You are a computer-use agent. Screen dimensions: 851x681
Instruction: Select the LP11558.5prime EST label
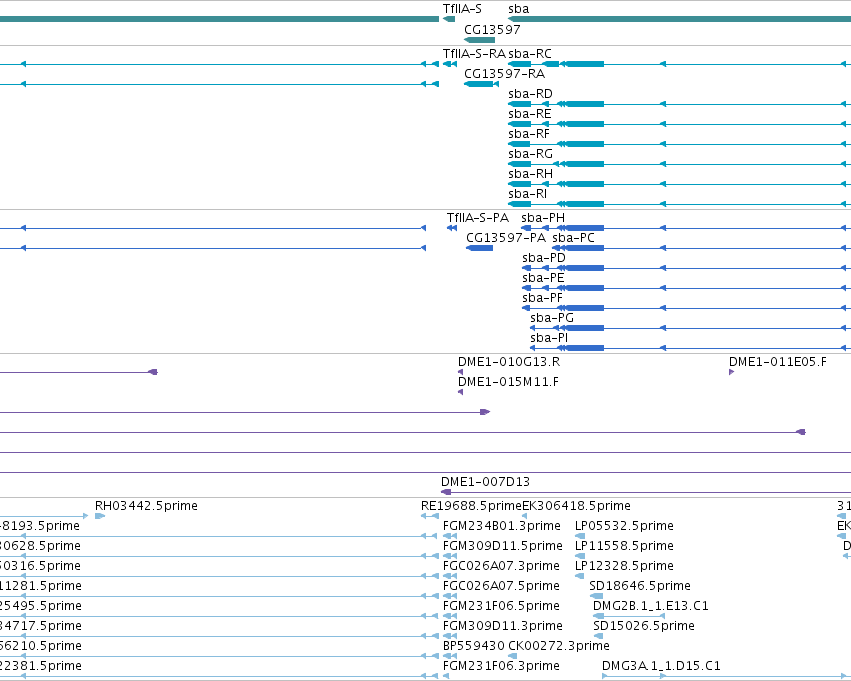tap(624, 546)
